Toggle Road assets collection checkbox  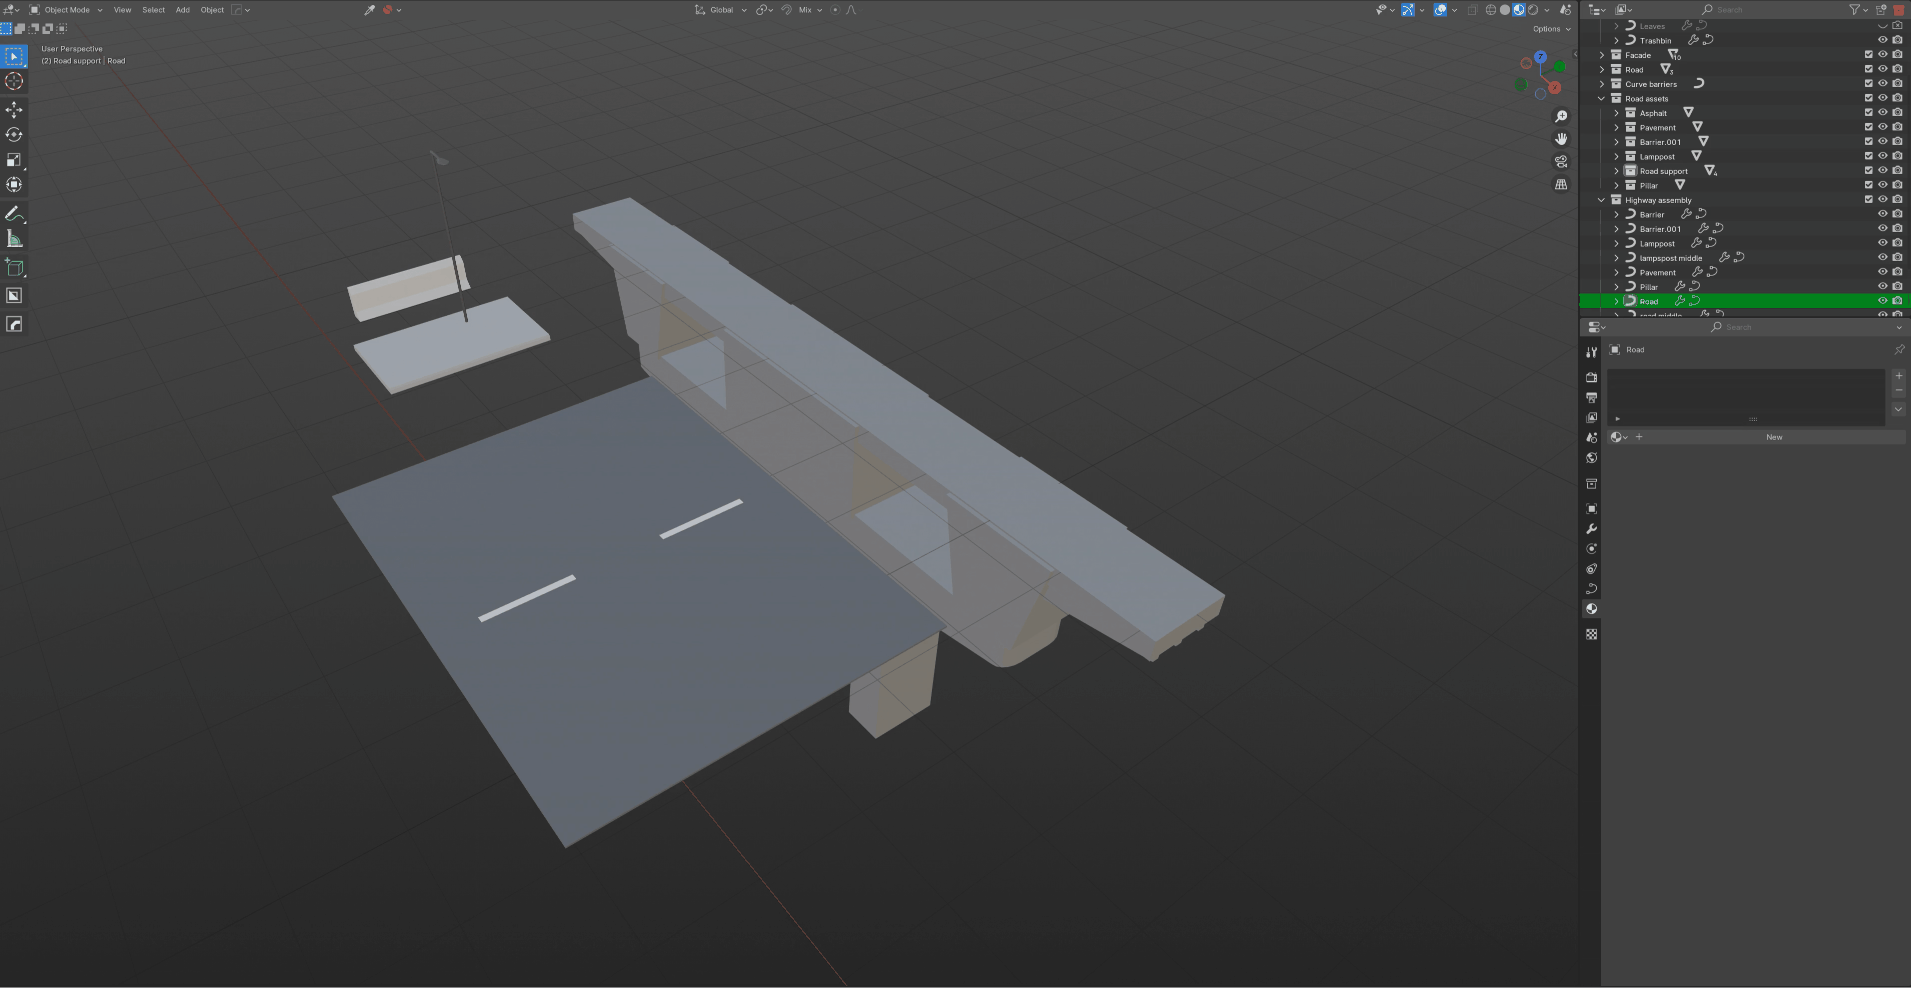(1868, 98)
